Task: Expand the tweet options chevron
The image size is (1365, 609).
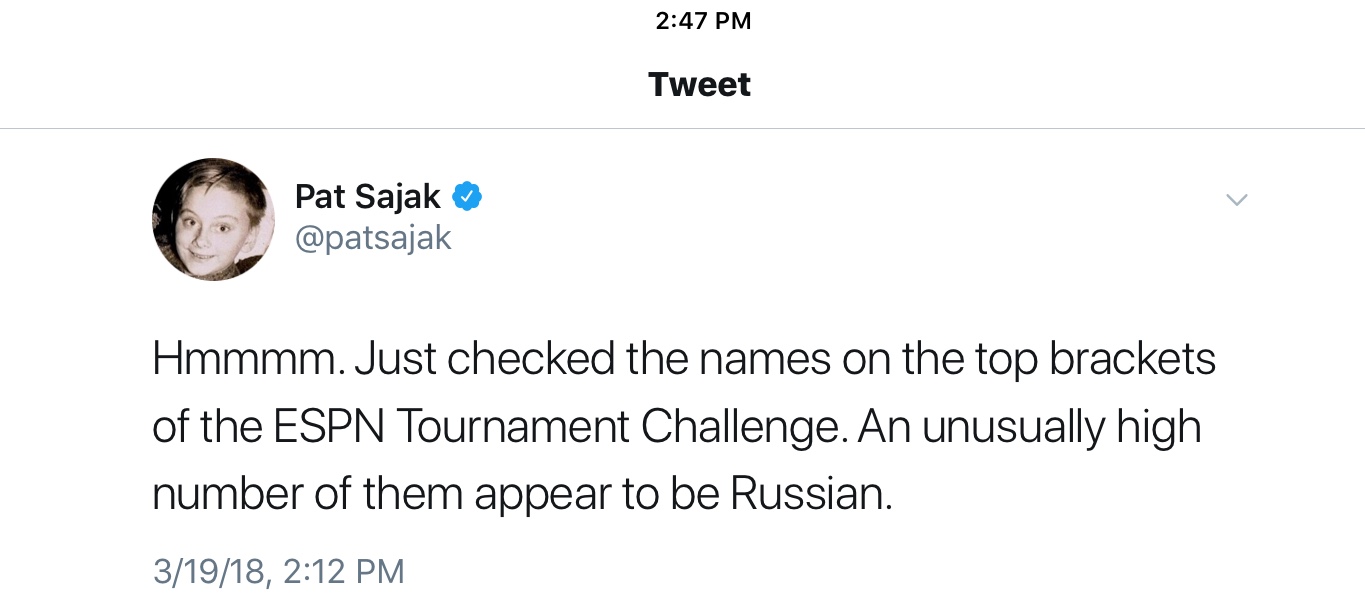Action: point(1237,200)
